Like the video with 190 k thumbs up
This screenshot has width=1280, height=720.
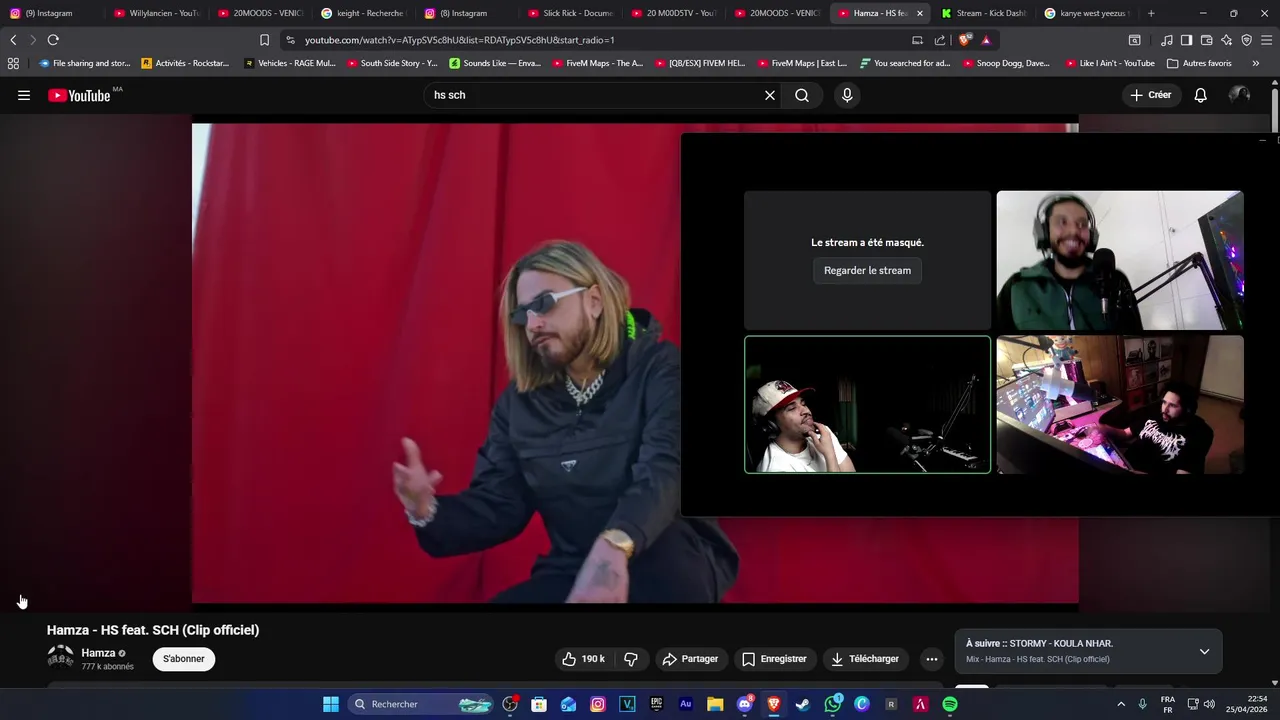tap(584, 659)
